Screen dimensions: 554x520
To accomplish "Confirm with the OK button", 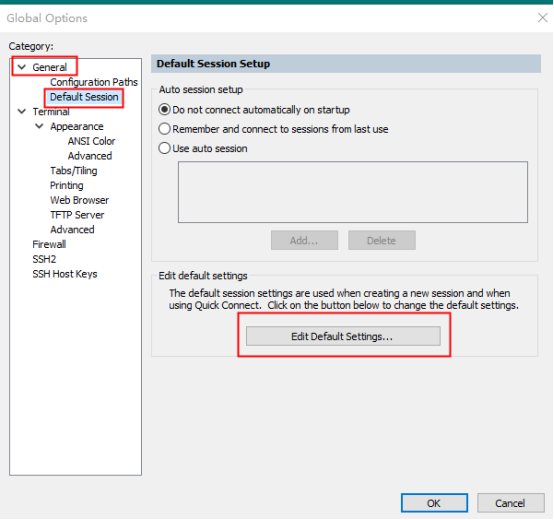I will pyautogui.click(x=434, y=503).
